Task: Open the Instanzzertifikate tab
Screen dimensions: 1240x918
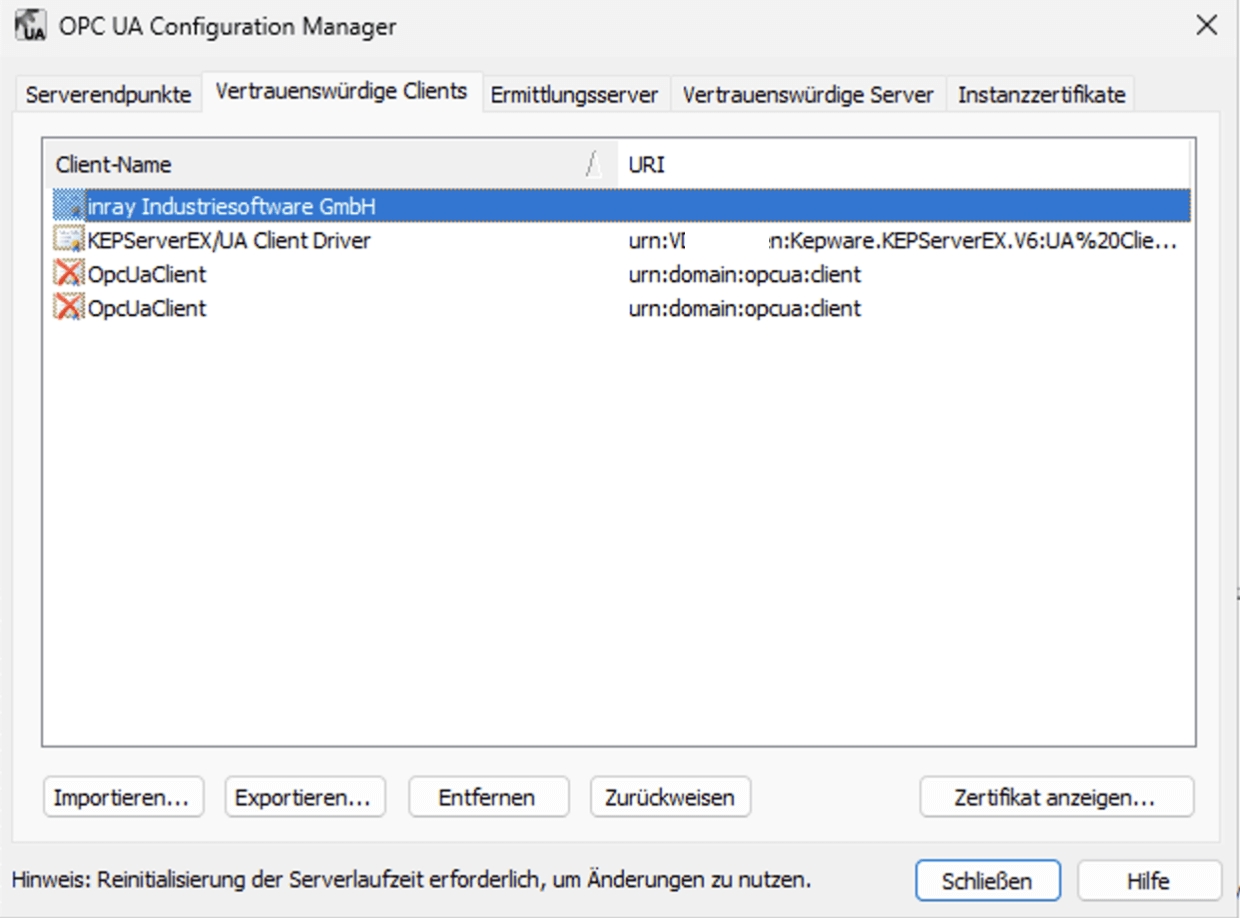Action: (x=1041, y=95)
